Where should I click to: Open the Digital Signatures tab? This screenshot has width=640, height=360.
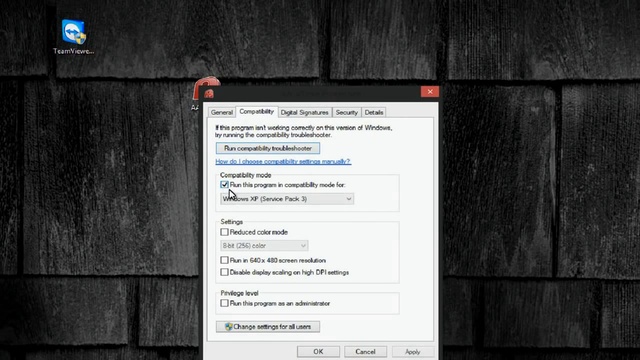point(304,112)
